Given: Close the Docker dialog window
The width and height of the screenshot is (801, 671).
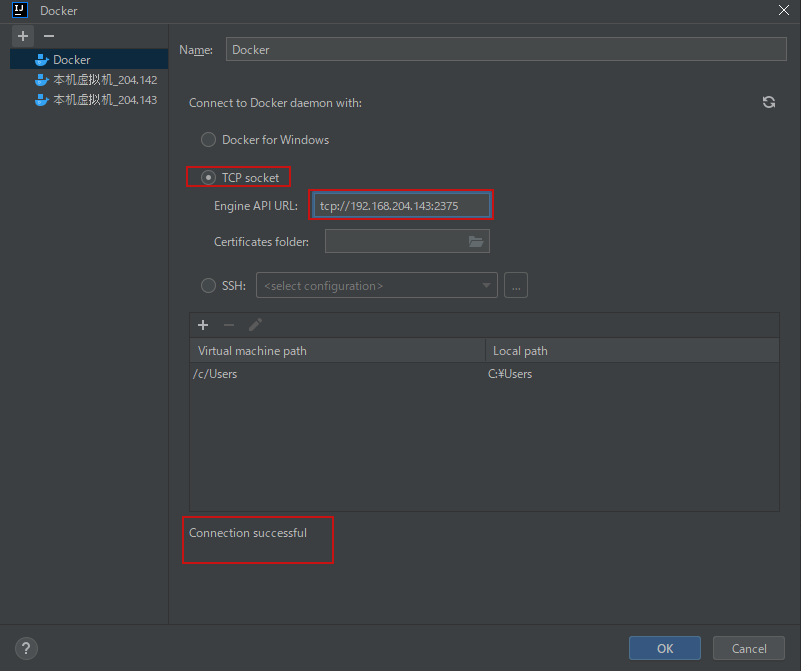Looking at the screenshot, I should 784,10.
